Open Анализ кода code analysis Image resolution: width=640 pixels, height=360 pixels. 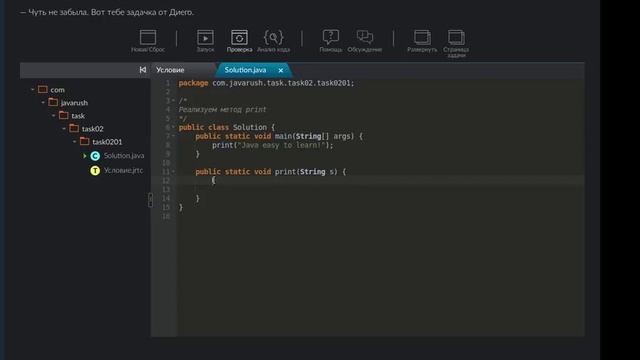click(x=273, y=37)
